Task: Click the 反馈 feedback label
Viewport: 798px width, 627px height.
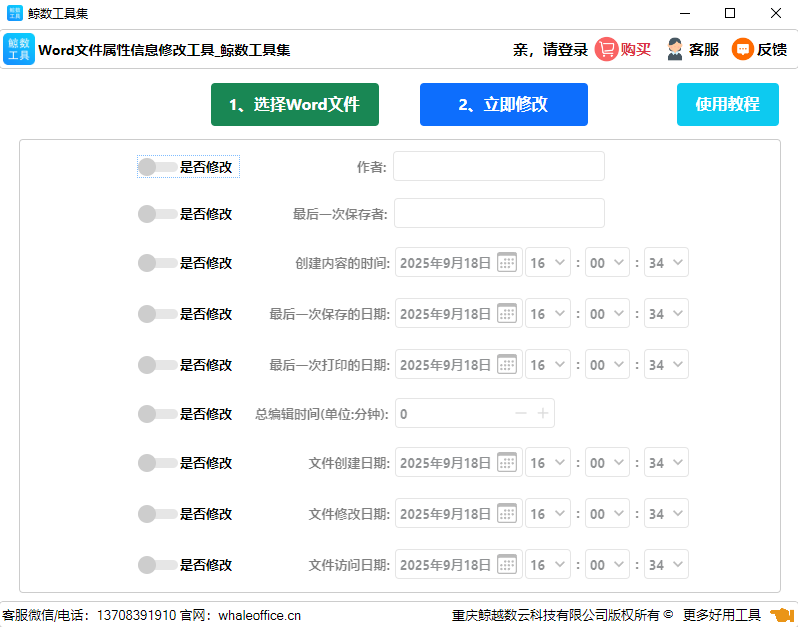Action: [772, 49]
